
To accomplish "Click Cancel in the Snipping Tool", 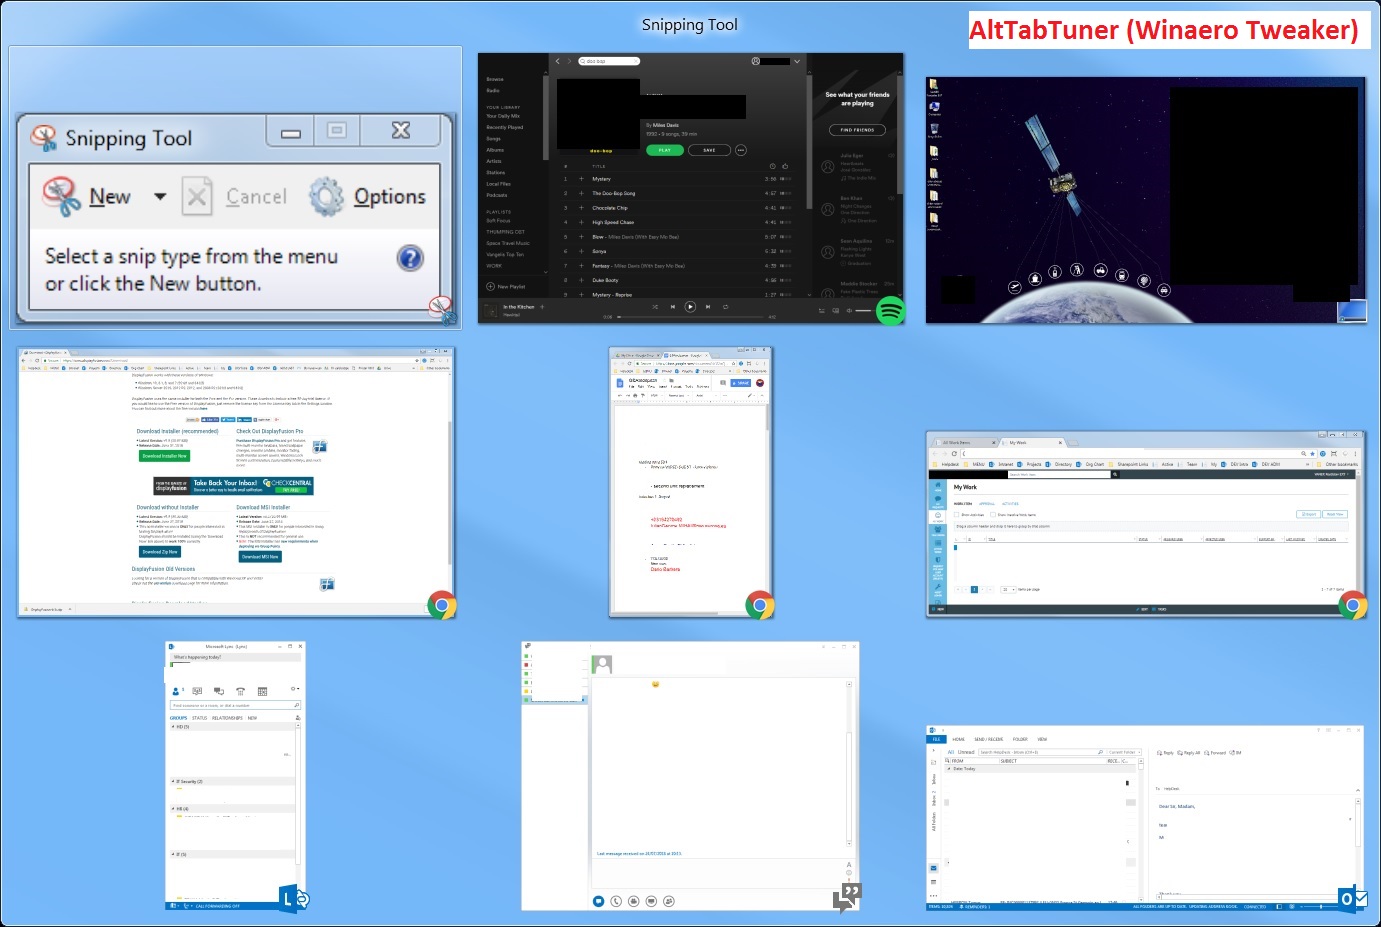I will 236,197.
